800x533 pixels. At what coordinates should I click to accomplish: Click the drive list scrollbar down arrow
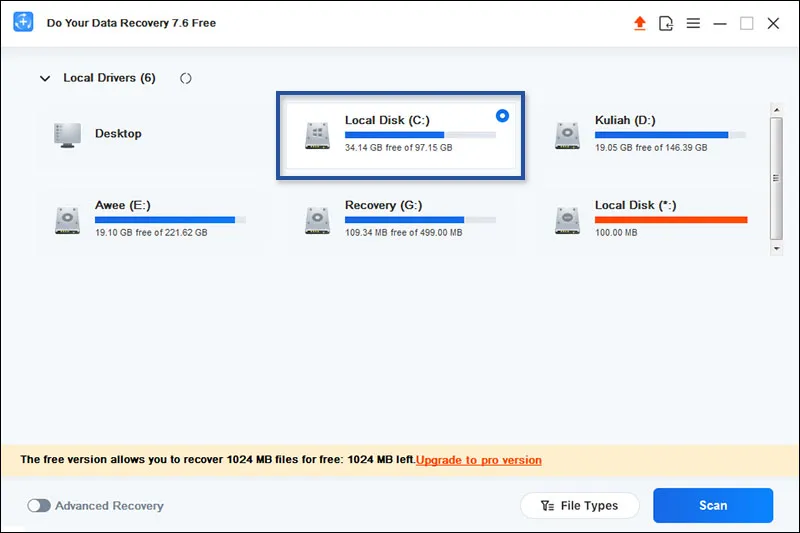776,247
